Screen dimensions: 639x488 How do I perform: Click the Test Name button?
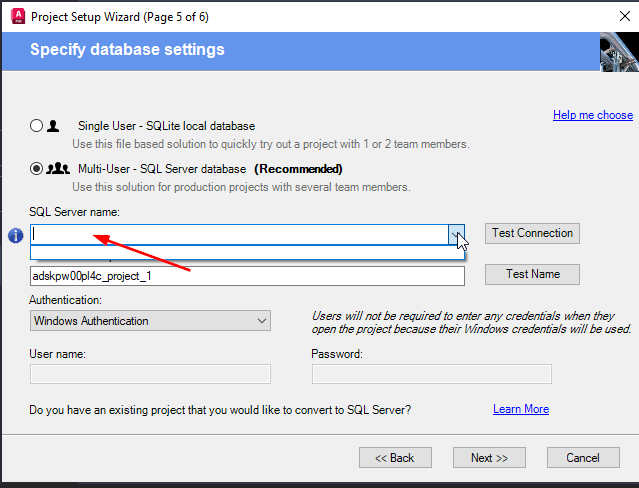[532, 274]
